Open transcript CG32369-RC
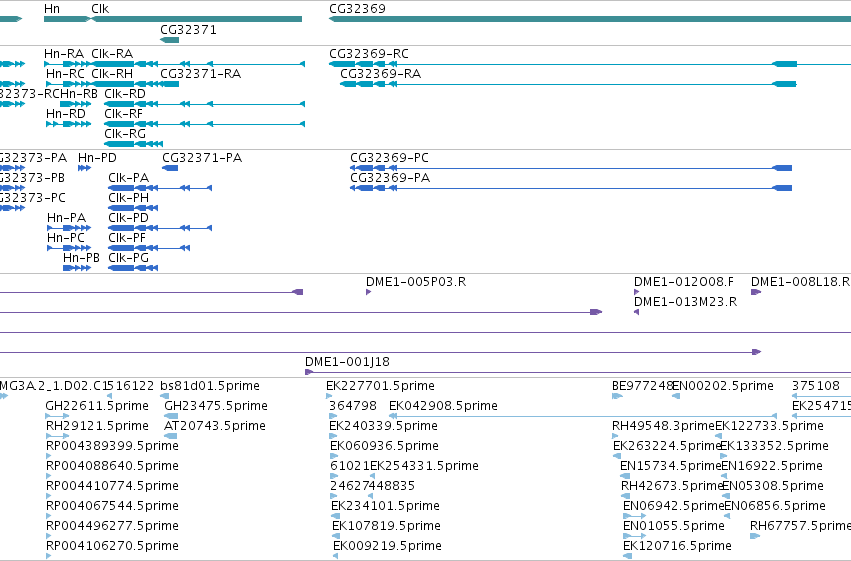Image resolution: width=851 pixels, height=561 pixels. 369,54
